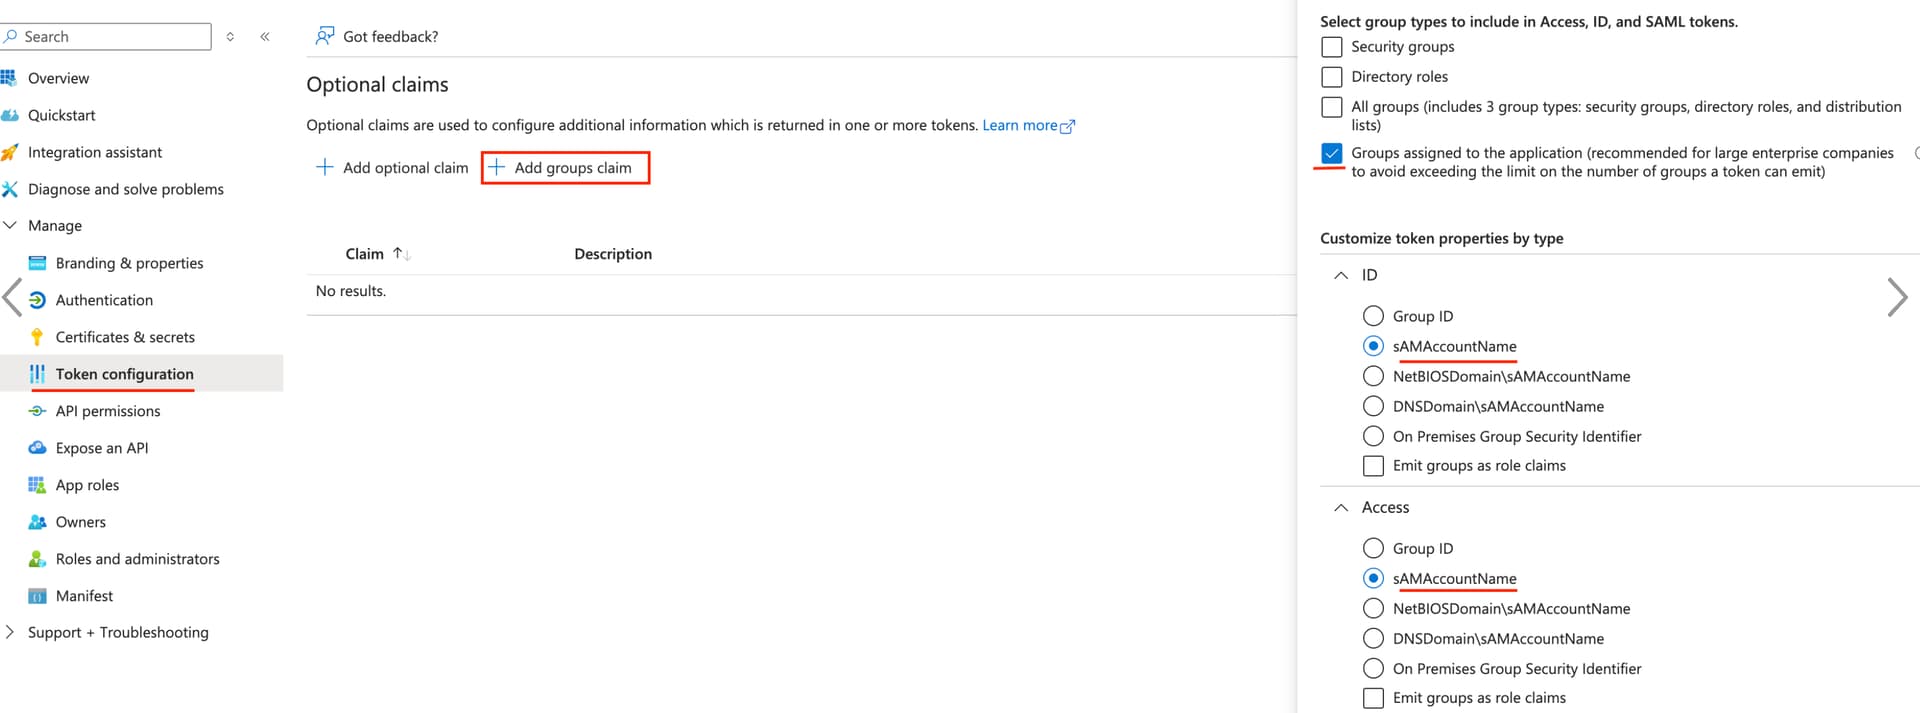Select Group ID radio under ID
This screenshot has width=1920, height=713.
(1374, 316)
